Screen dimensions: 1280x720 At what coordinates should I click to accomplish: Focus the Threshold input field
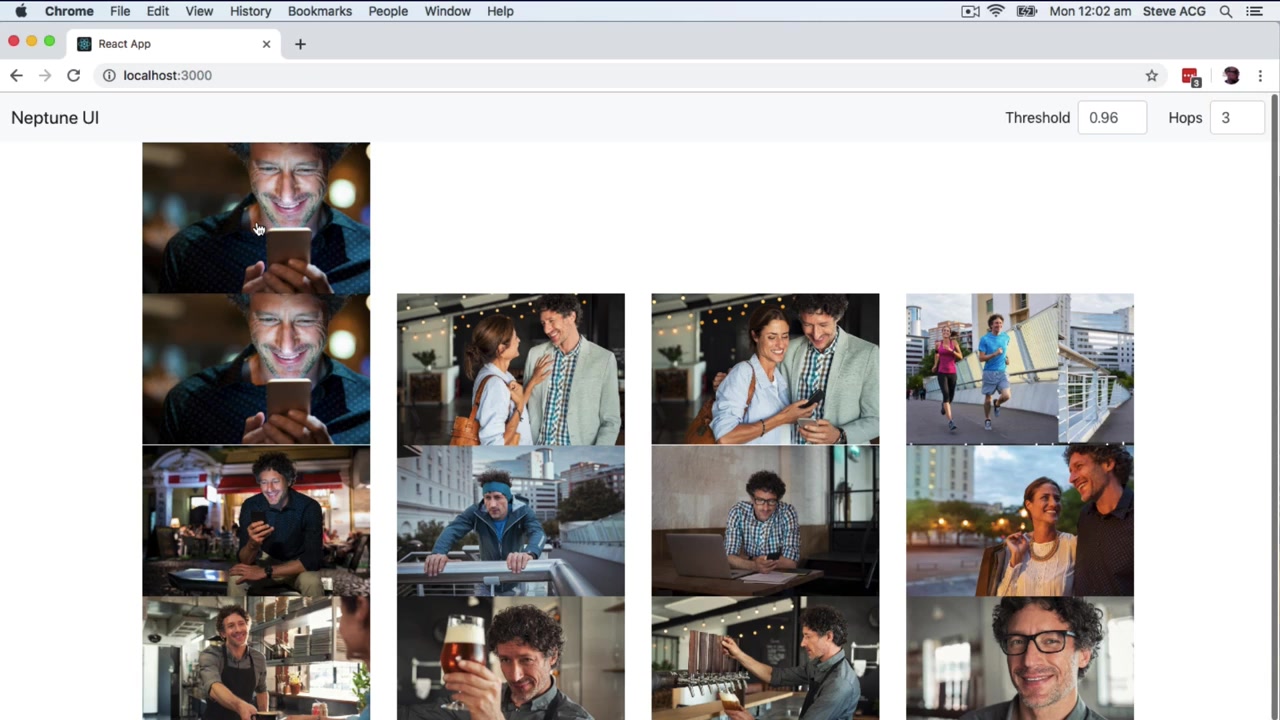point(1112,118)
